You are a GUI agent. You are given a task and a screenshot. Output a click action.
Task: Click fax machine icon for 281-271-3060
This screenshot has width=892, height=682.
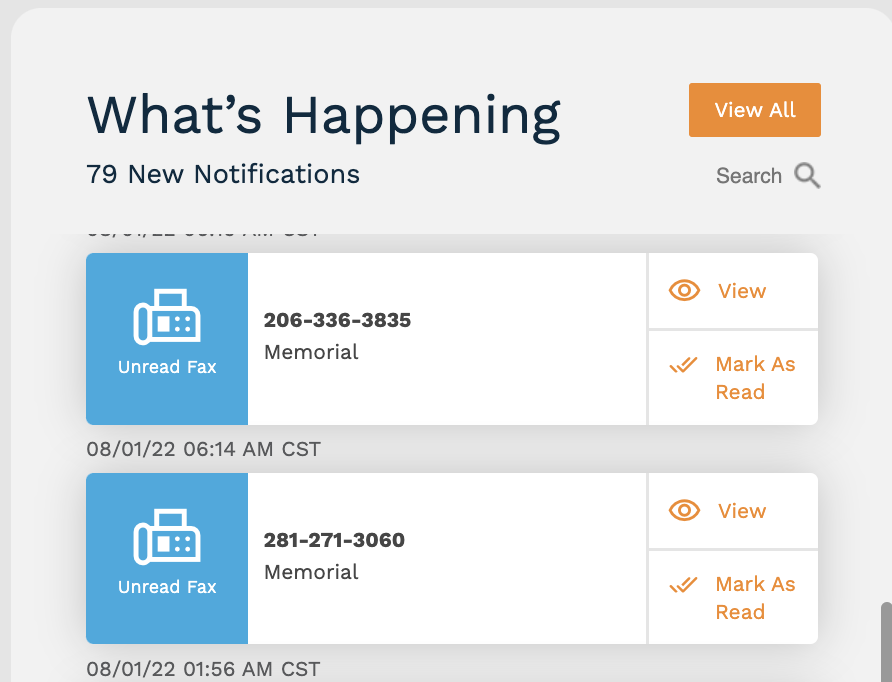(x=167, y=536)
